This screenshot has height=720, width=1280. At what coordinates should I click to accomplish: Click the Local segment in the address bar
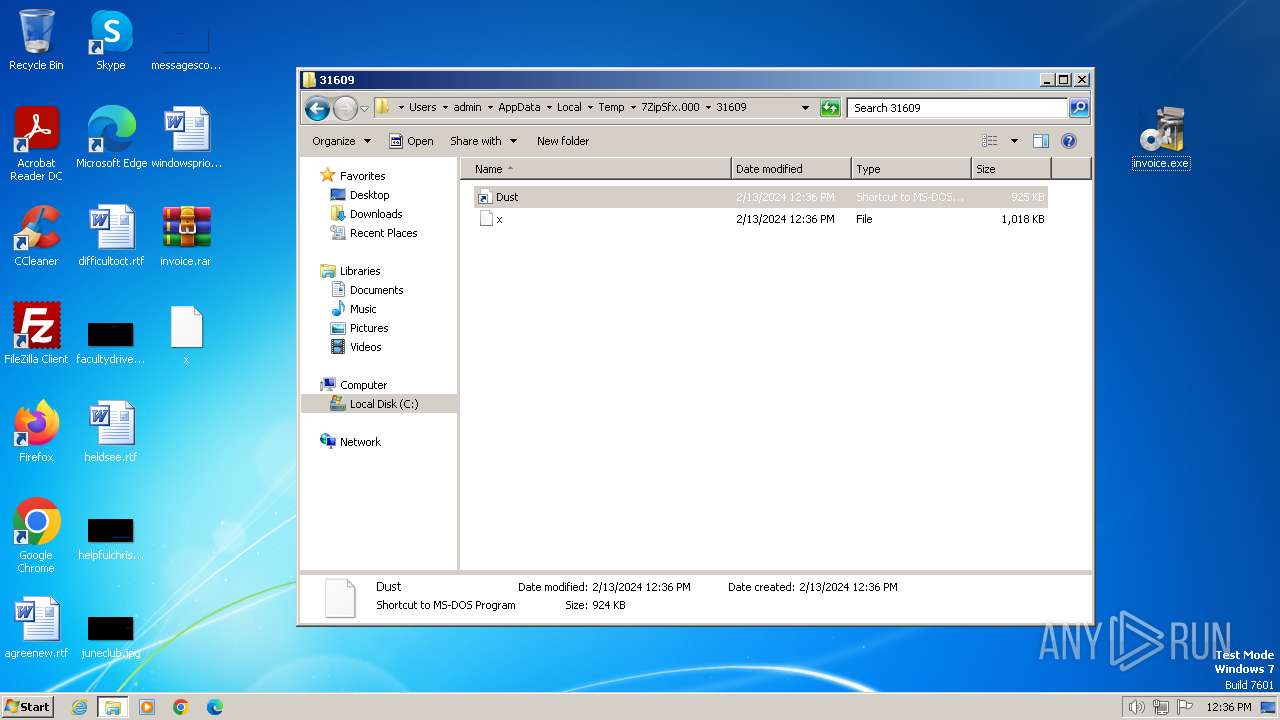[569, 107]
